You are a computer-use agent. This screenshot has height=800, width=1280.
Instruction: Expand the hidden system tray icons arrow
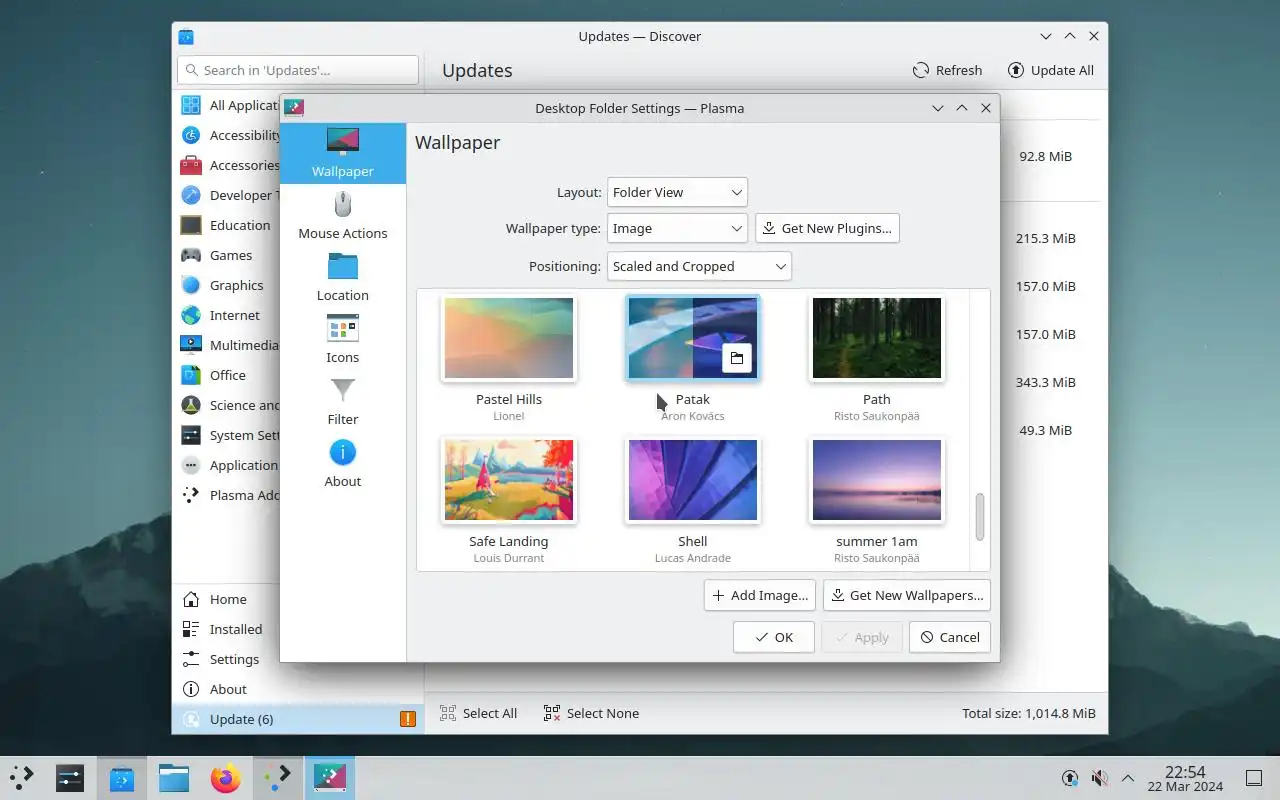coord(1128,777)
